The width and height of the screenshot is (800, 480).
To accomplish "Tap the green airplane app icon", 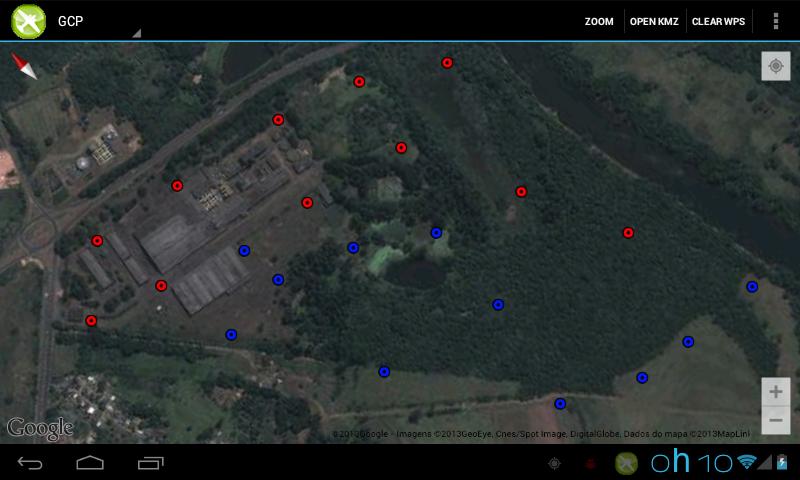I will pyautogui.click(x=29, y=21).
